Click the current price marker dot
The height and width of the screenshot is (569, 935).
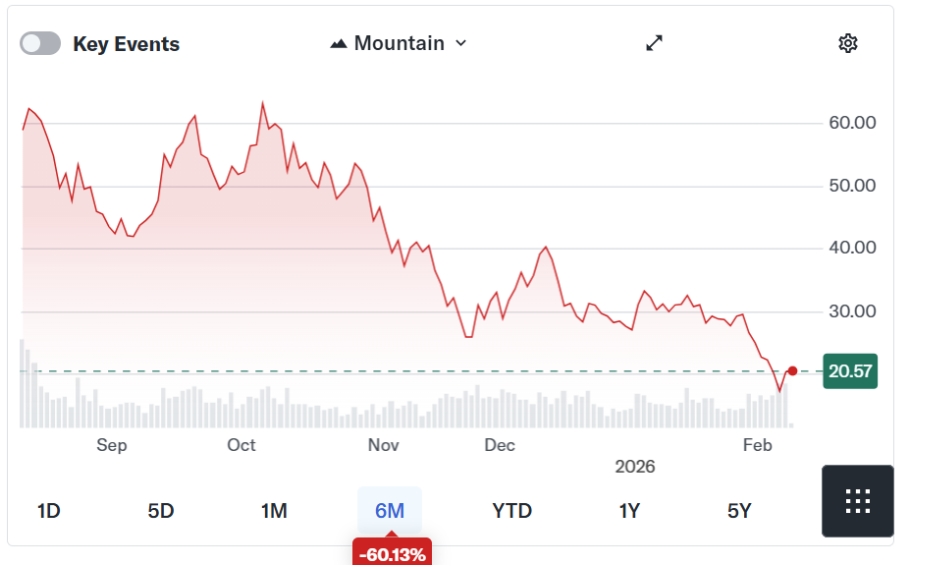792,371
